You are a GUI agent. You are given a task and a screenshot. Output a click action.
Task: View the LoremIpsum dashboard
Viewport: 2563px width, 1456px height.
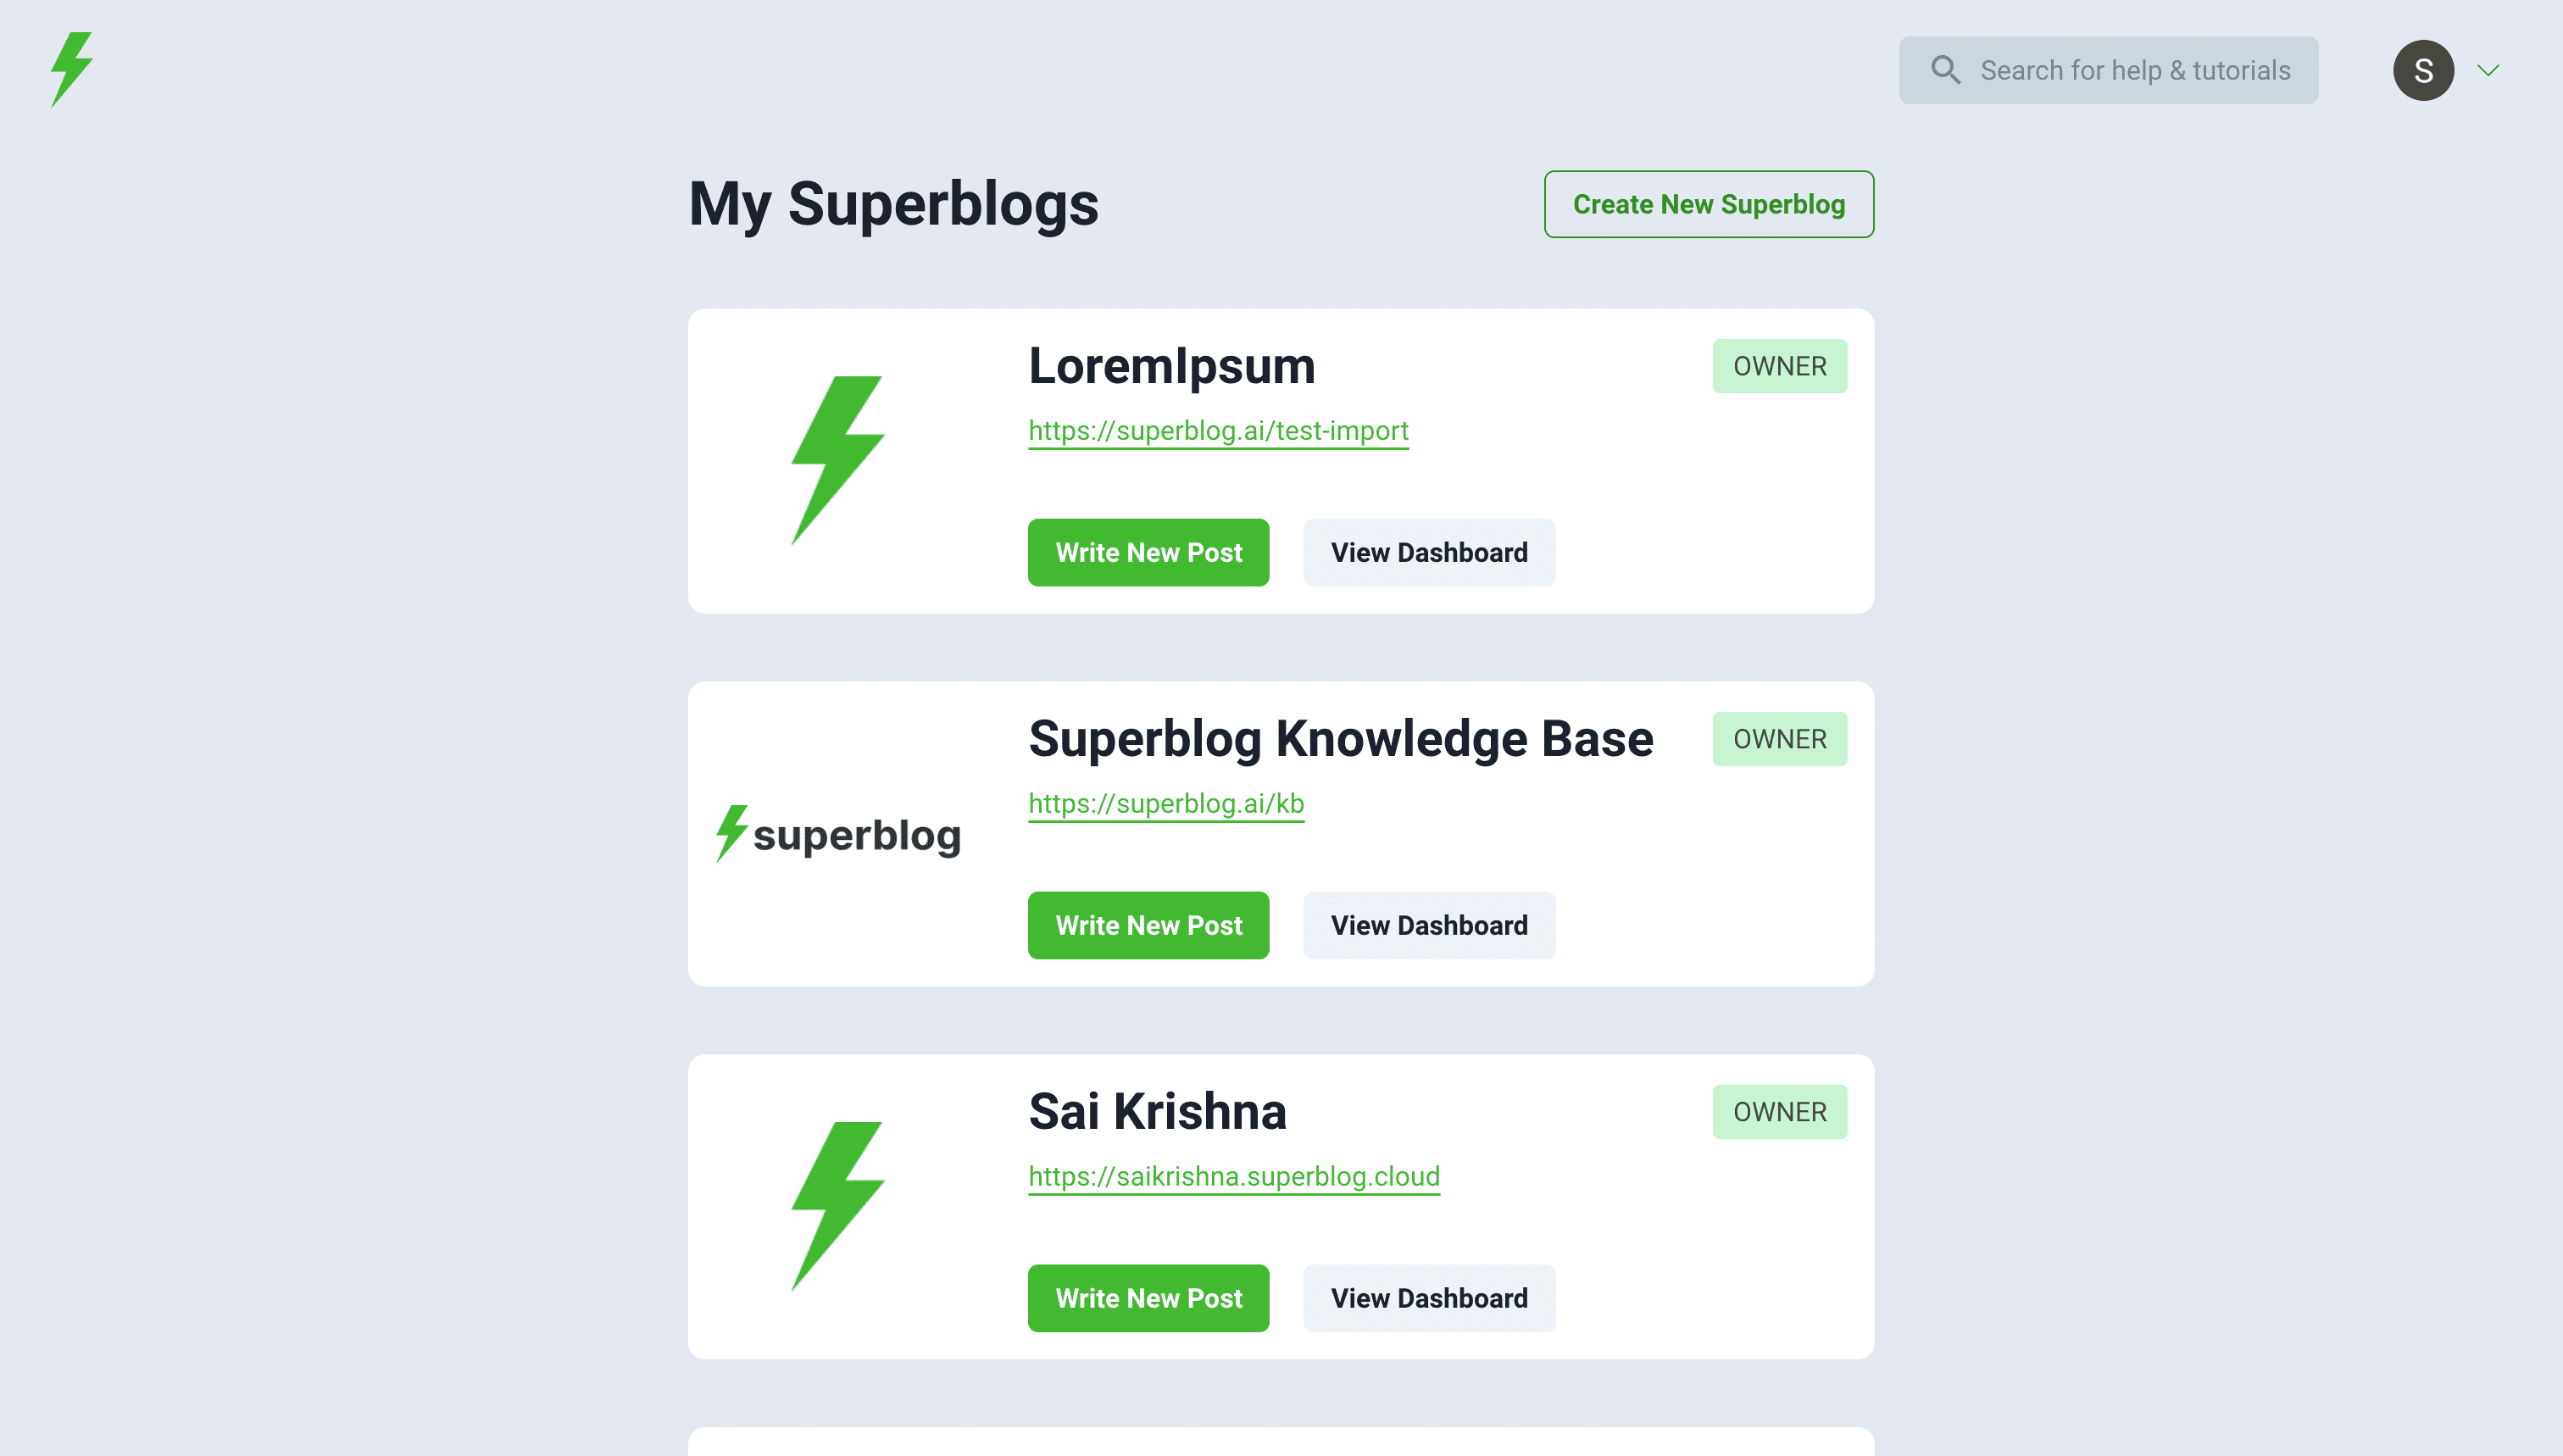[x=1428, y=552]
